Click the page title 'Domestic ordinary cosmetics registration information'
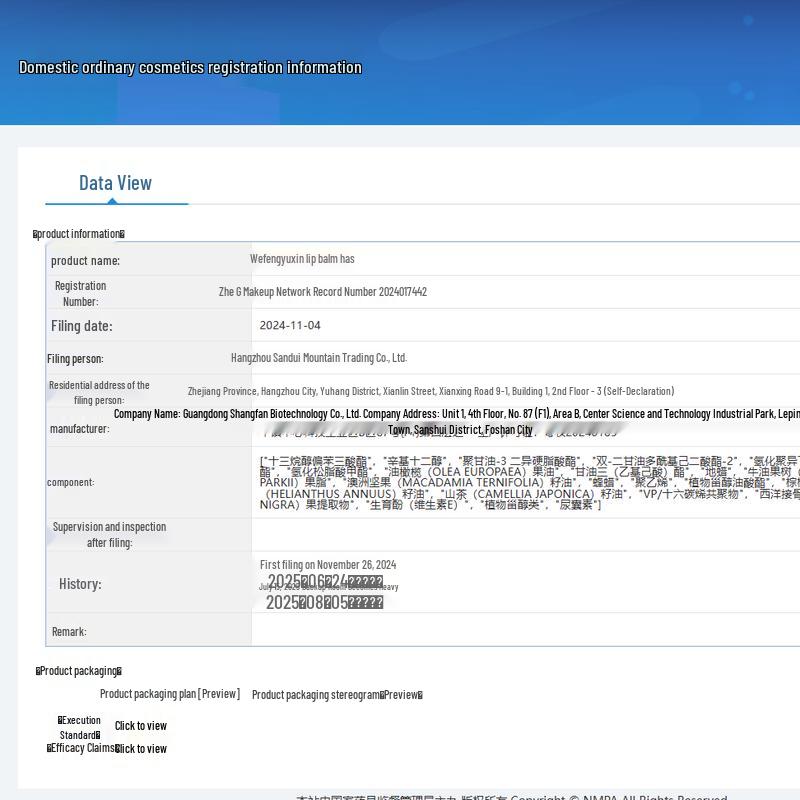This screenshot has width=800, height=800. (x=190, y=68)
